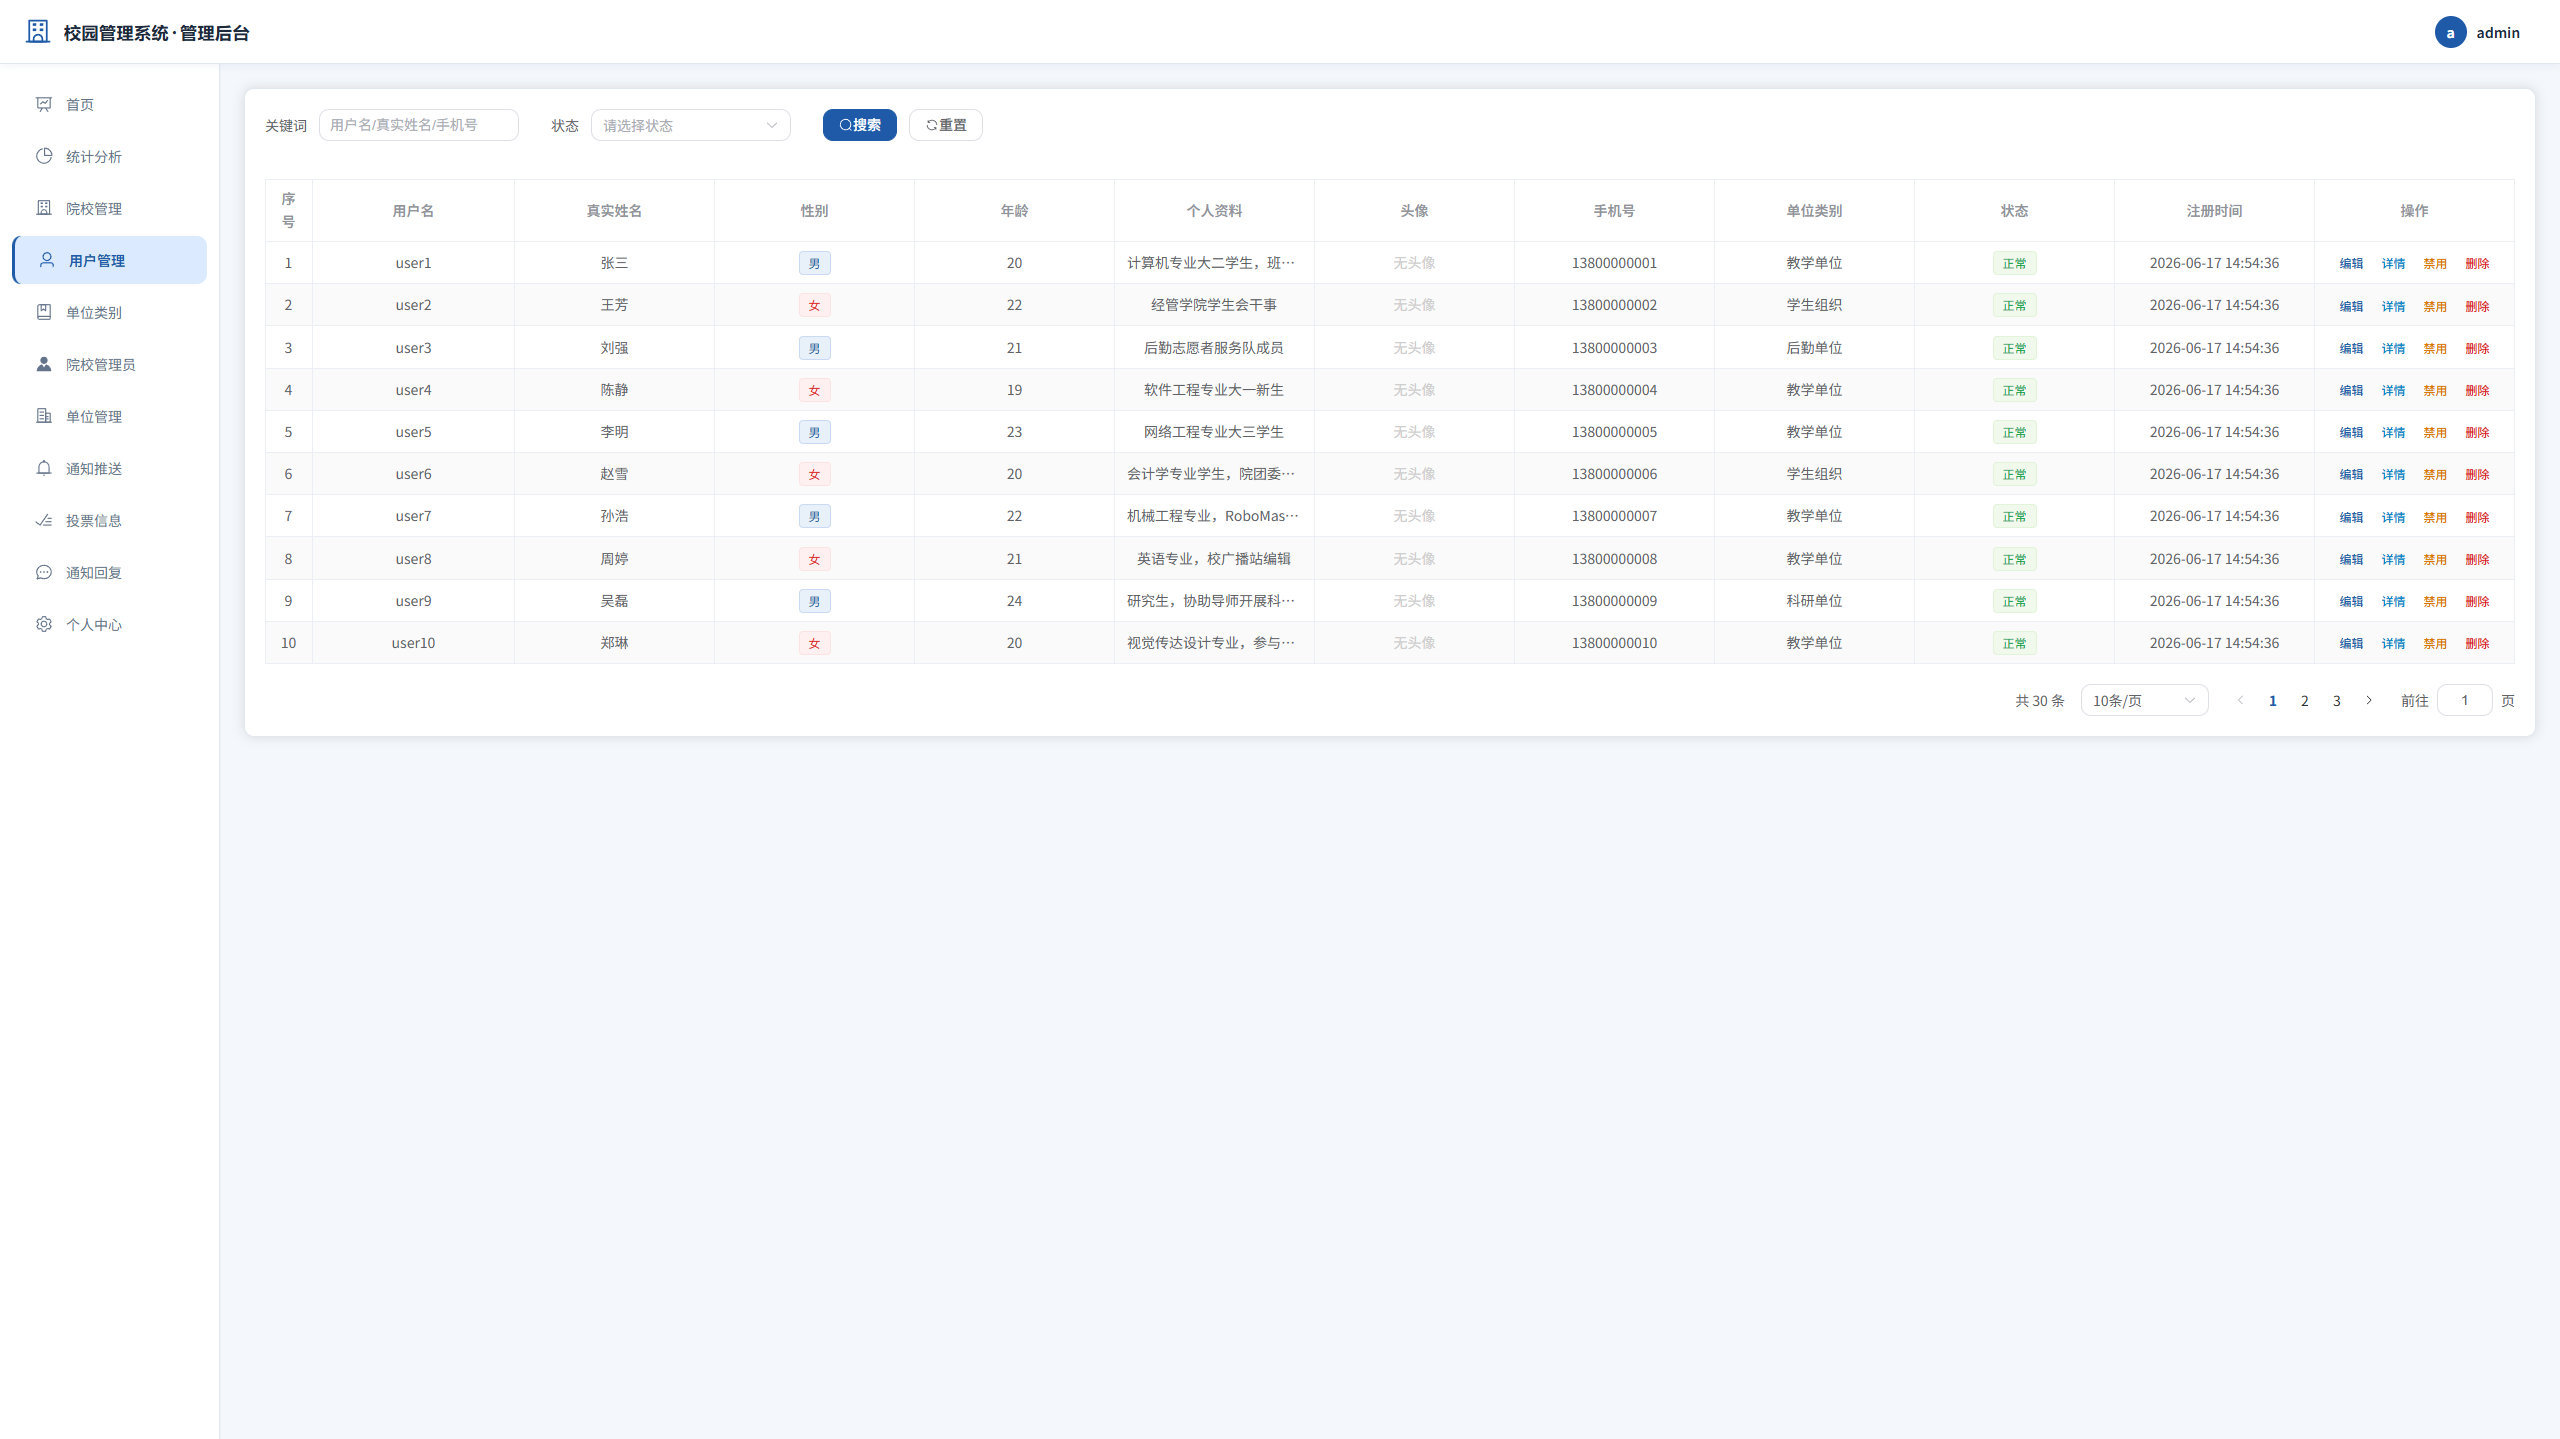Click 禁用 for user3

pos(2435,349)
